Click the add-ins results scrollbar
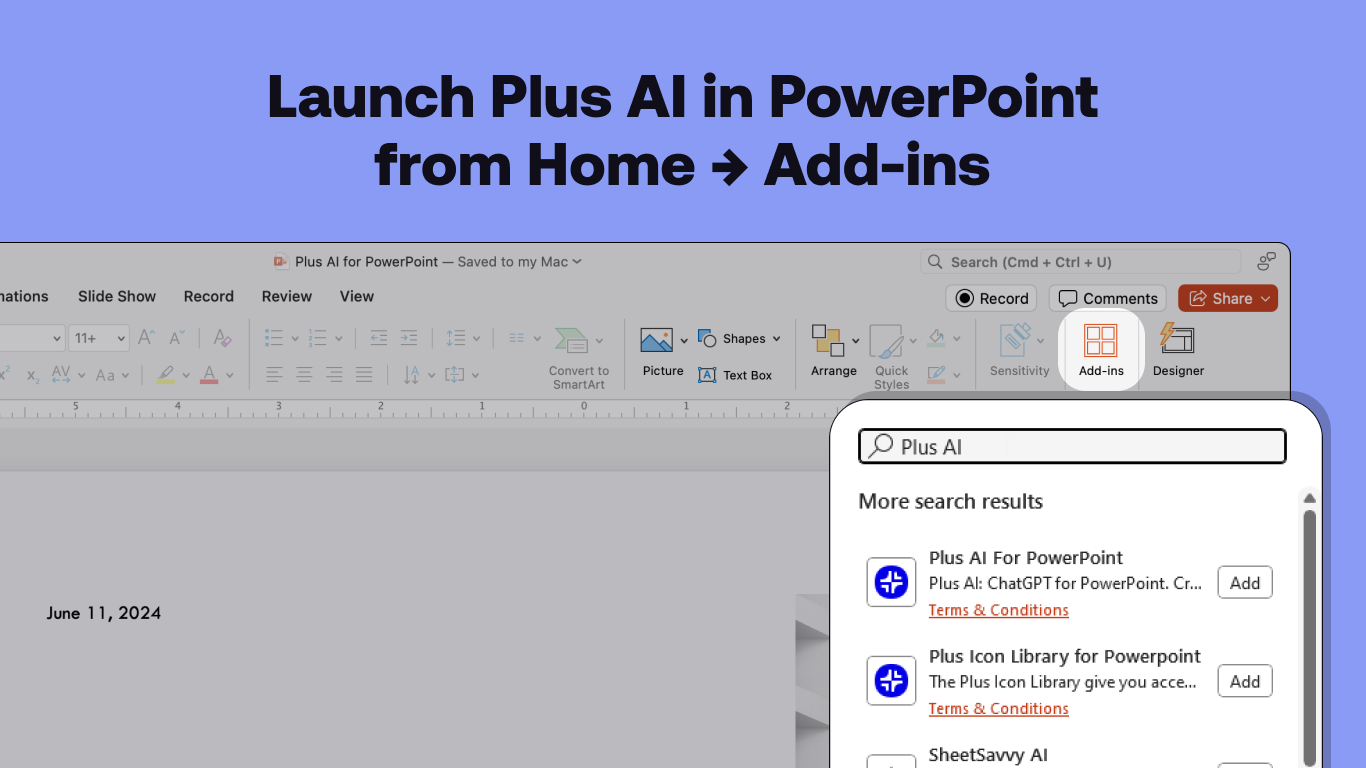 (1309, 638)
